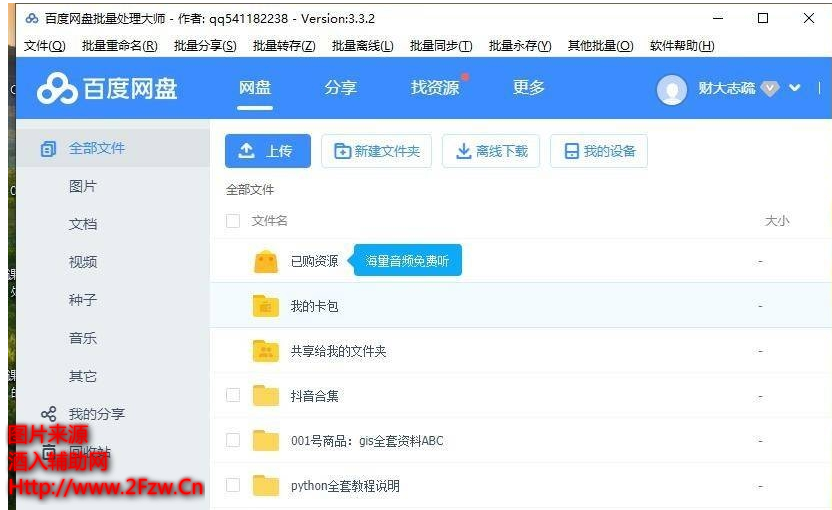832x510 pixels.
Task: Open the 批量重命名(R) menu
Action: [119, 46]
